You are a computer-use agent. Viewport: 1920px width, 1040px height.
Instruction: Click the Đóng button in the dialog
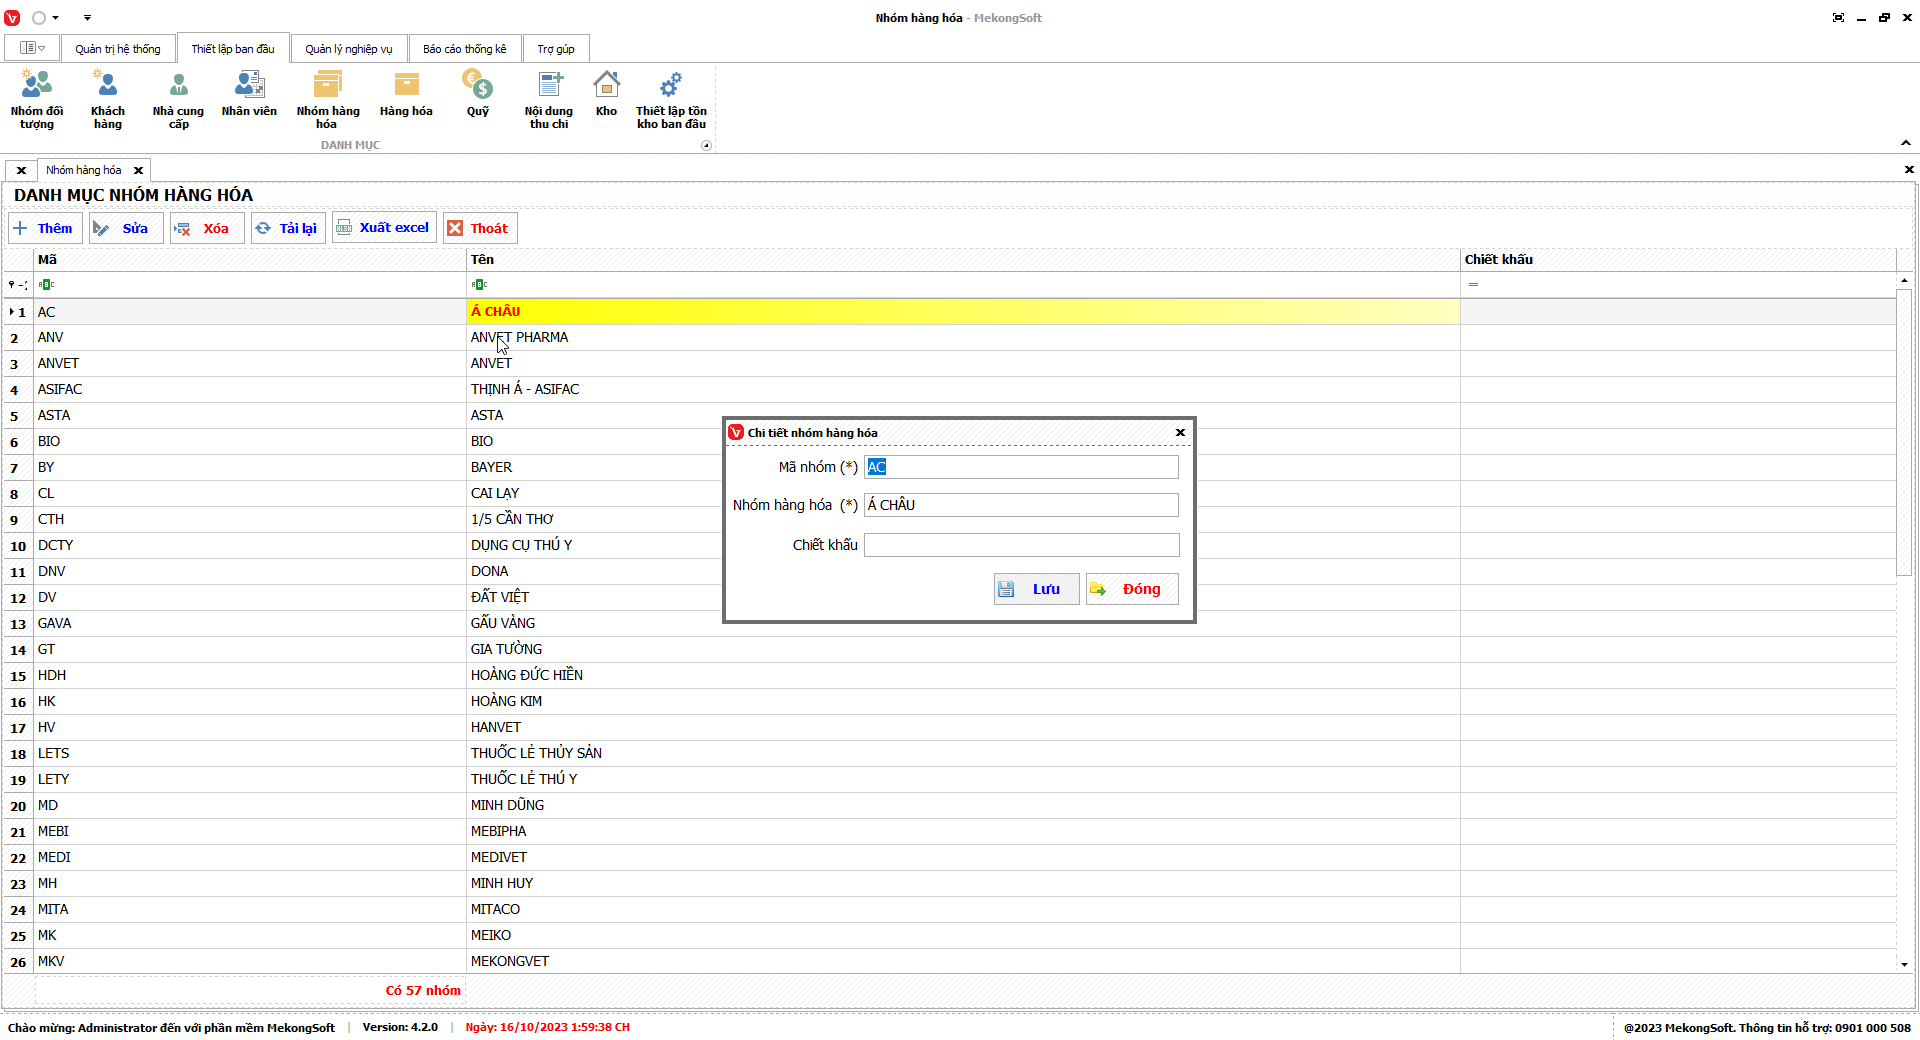1132,589
